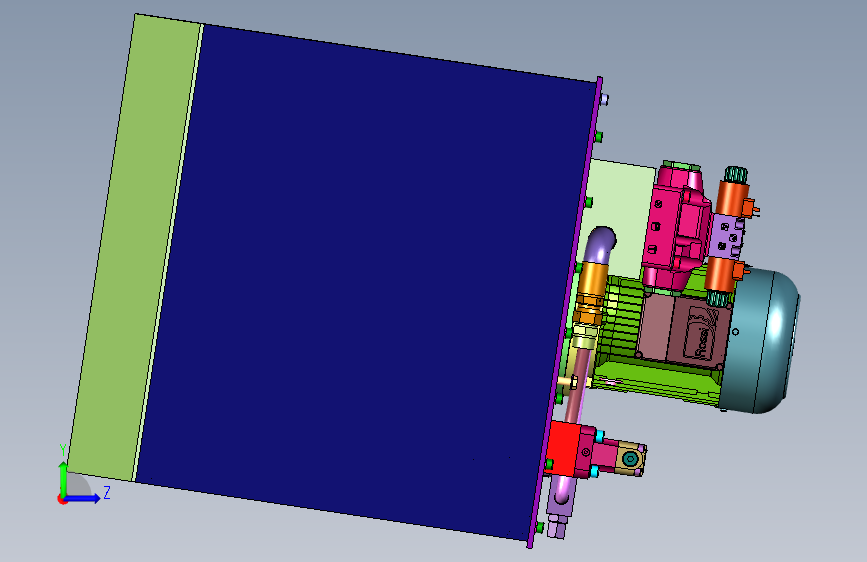Select the purple tank cover plate edge
867x562 pixels.
click(x=565, y=313)
